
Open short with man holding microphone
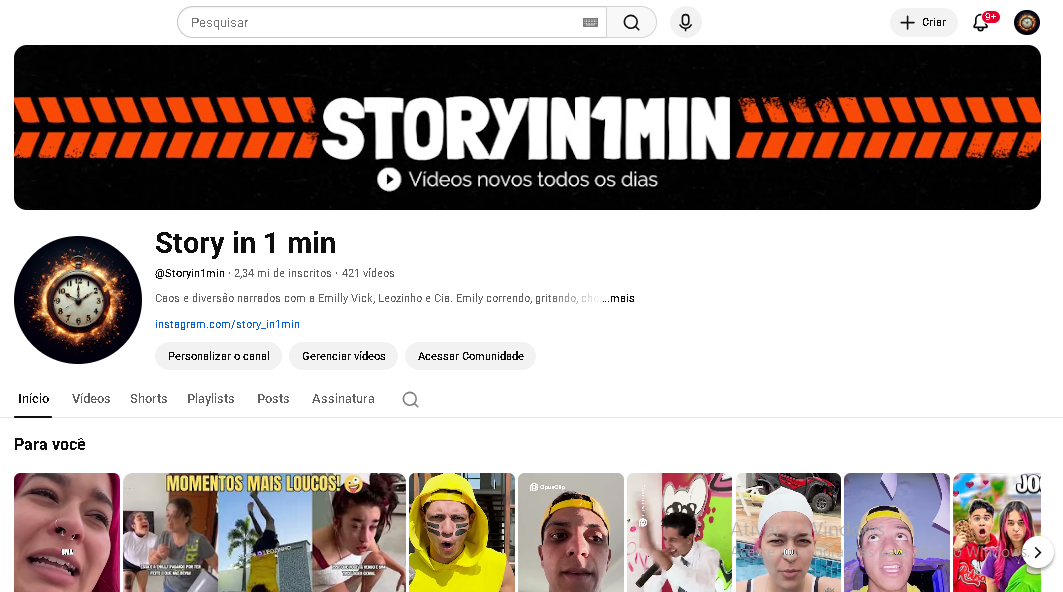click(680, 532)
